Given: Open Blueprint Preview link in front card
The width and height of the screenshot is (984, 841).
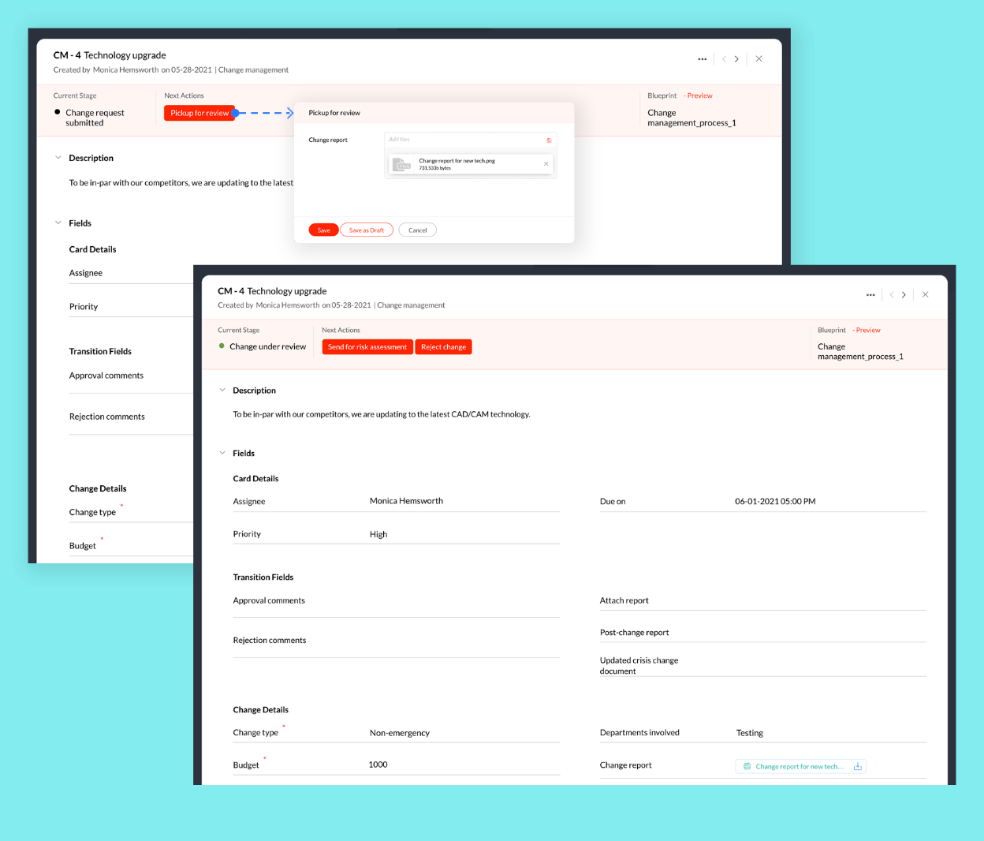Looking at the screenshot, I should [x=868, y=330].
